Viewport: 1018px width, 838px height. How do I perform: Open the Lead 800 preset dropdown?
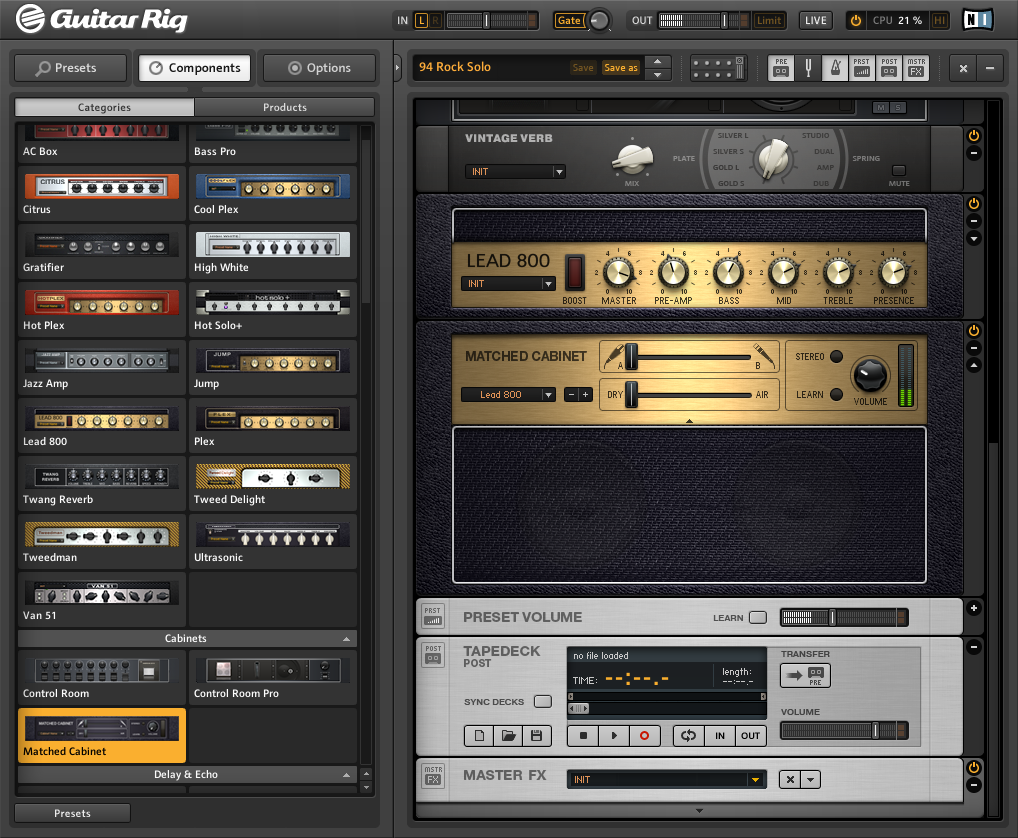click(x=508, y=284)
